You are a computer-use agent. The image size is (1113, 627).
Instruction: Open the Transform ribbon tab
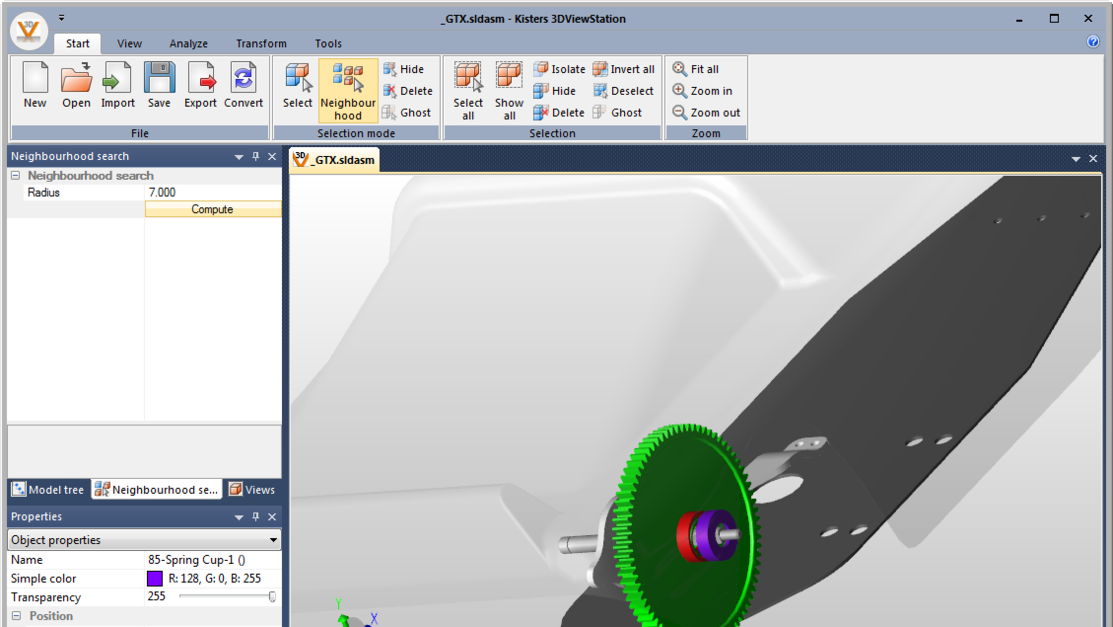pos(261,43)
